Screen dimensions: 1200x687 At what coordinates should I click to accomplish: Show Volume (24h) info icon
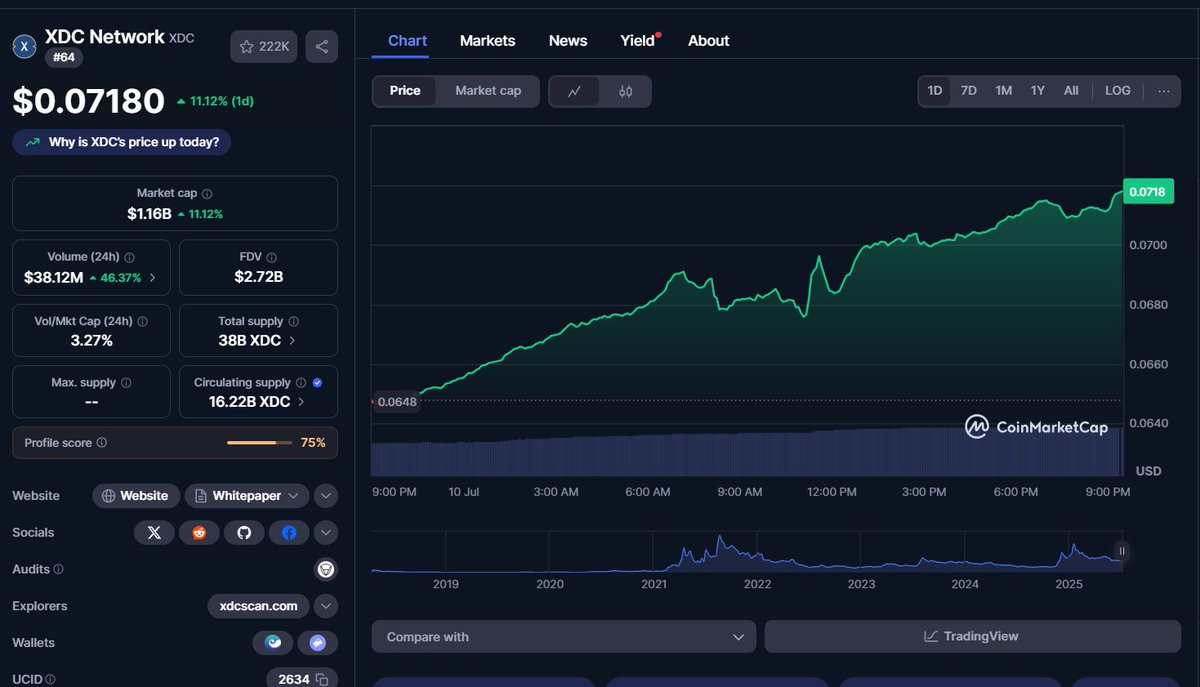click(x=130, y=257)
